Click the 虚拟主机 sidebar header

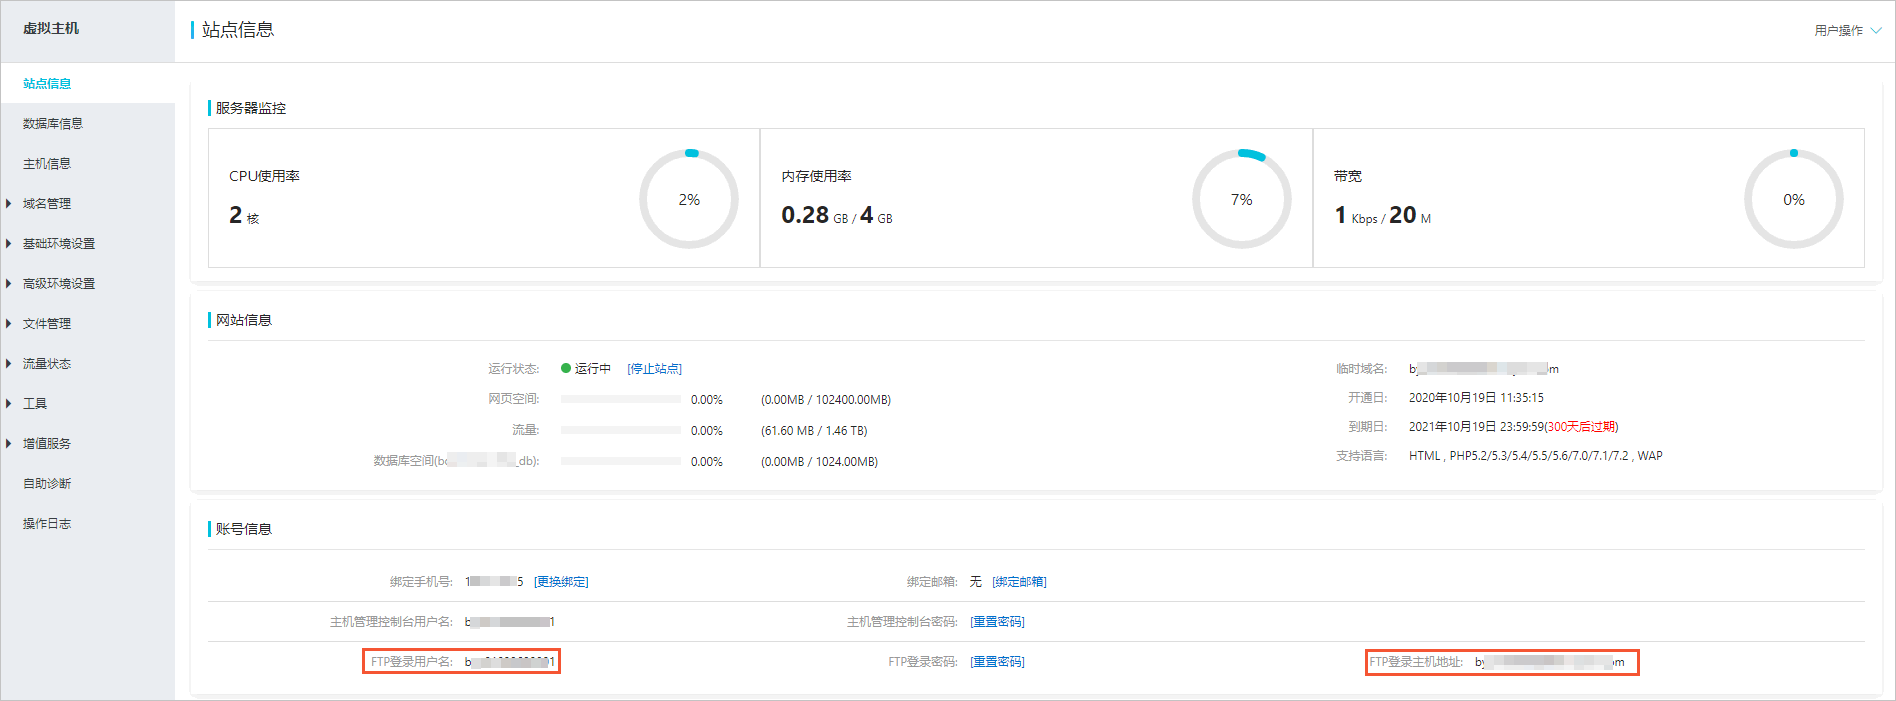pyautogui.click(x=51, y=29)
